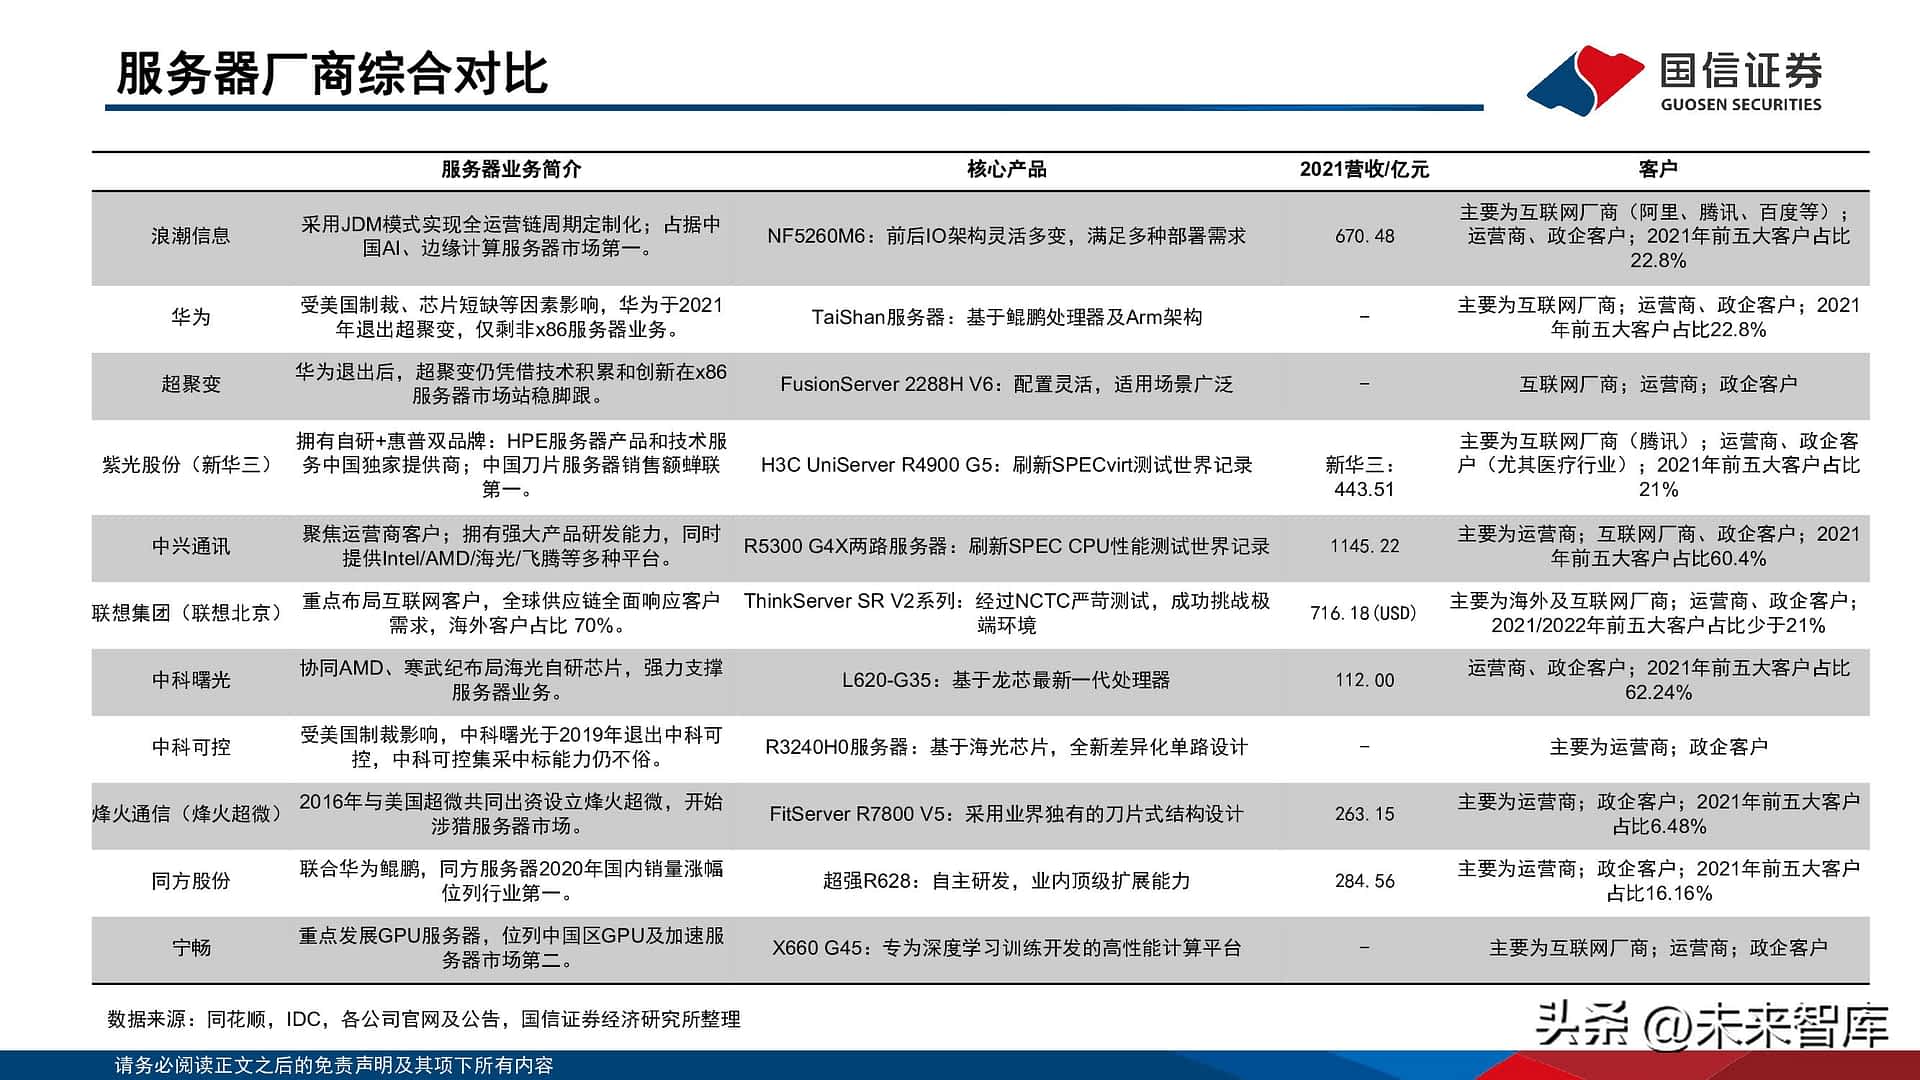
Task: Select the row label 超聚变
Action: click(x=190, y=384)
